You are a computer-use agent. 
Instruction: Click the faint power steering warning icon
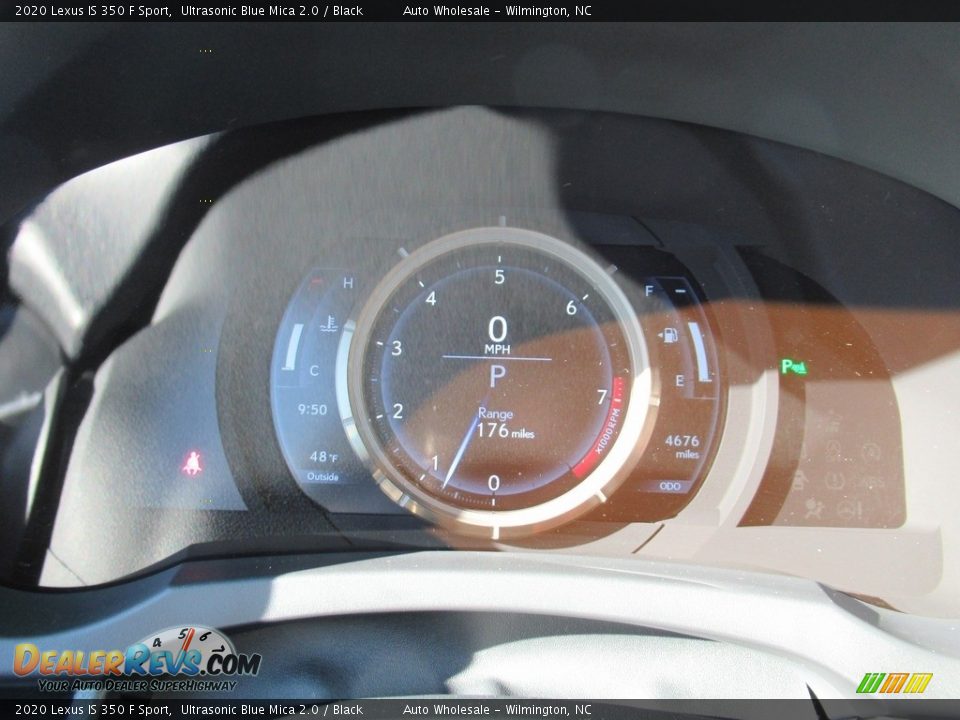click(x=850, y=509)
